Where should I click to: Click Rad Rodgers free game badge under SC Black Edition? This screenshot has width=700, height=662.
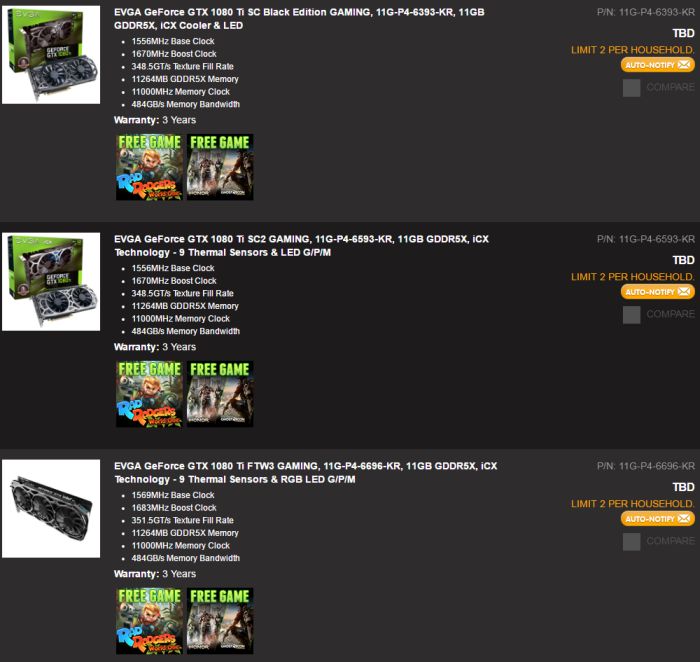coord(149,167)
